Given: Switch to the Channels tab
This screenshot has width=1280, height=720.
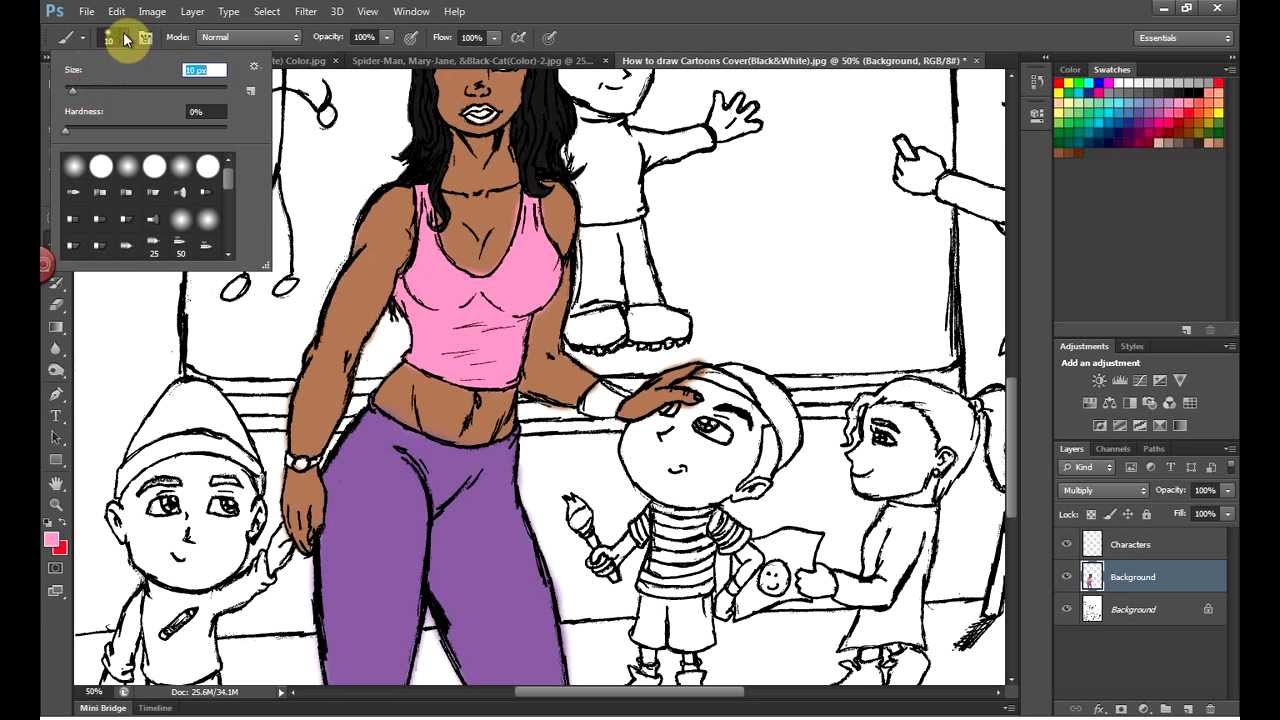Looking at the screenshot, I should tap(1112, 449).
